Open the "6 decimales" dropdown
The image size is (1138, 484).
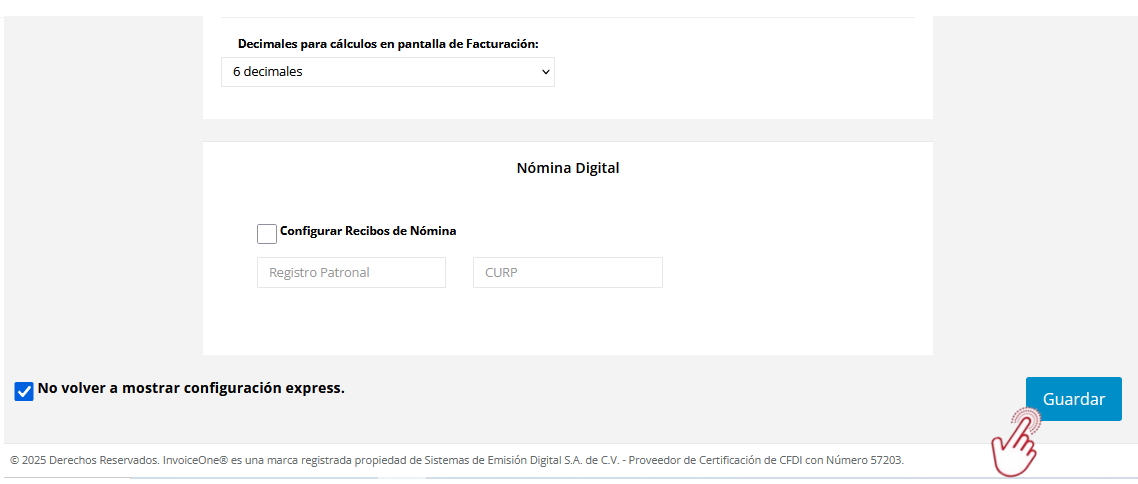[387, 72]
